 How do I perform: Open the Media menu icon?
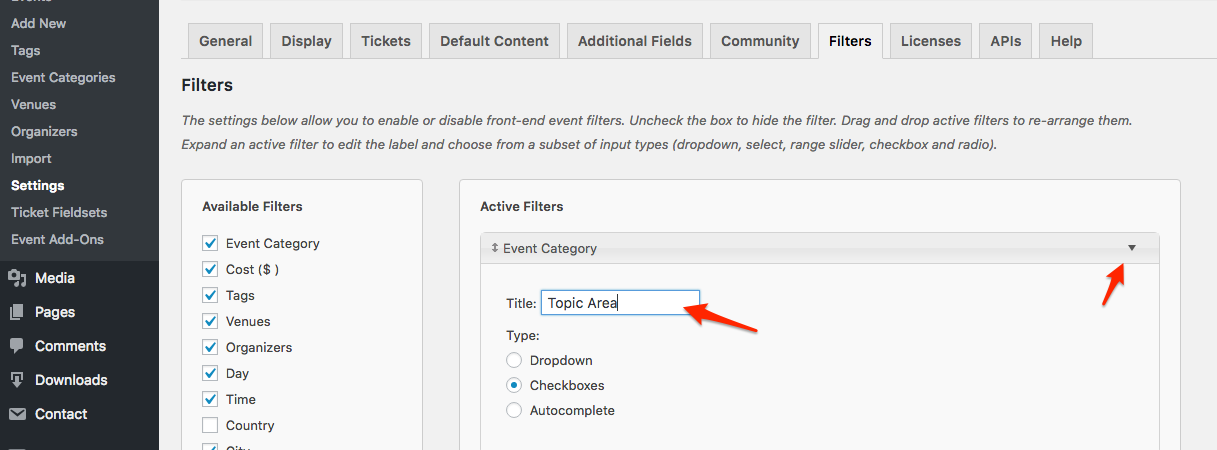(17, 278)
